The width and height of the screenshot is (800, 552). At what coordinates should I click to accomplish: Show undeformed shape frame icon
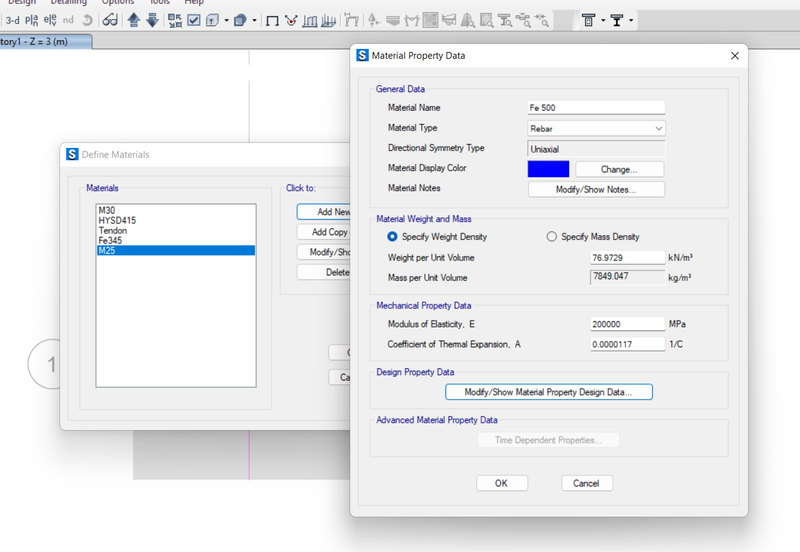pos(272,20)
